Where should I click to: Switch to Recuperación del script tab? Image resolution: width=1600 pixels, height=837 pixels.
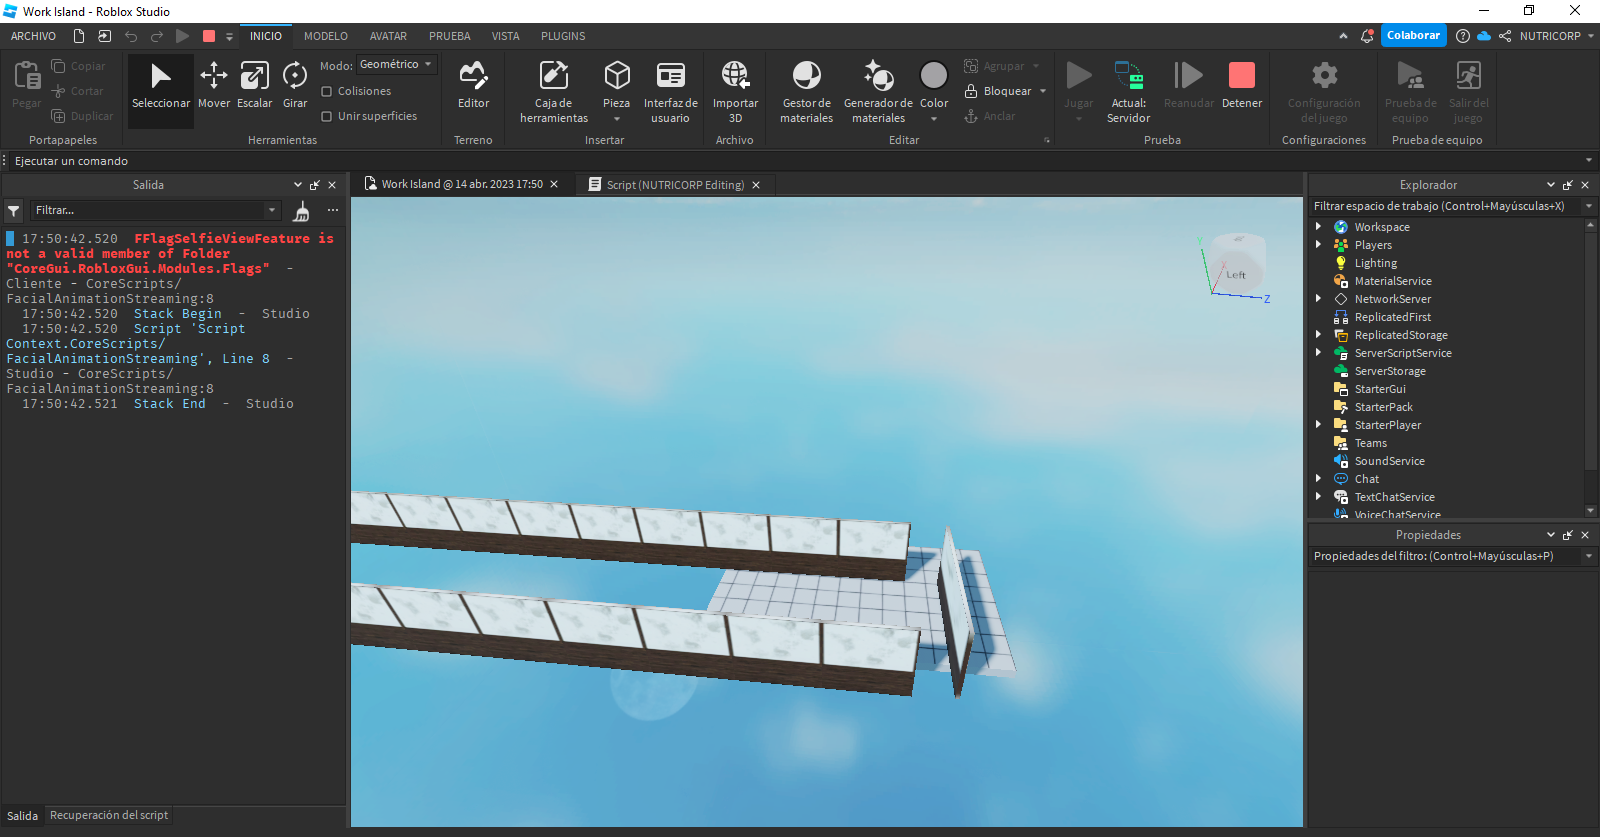pyautogui.click(x=109, y=815)
